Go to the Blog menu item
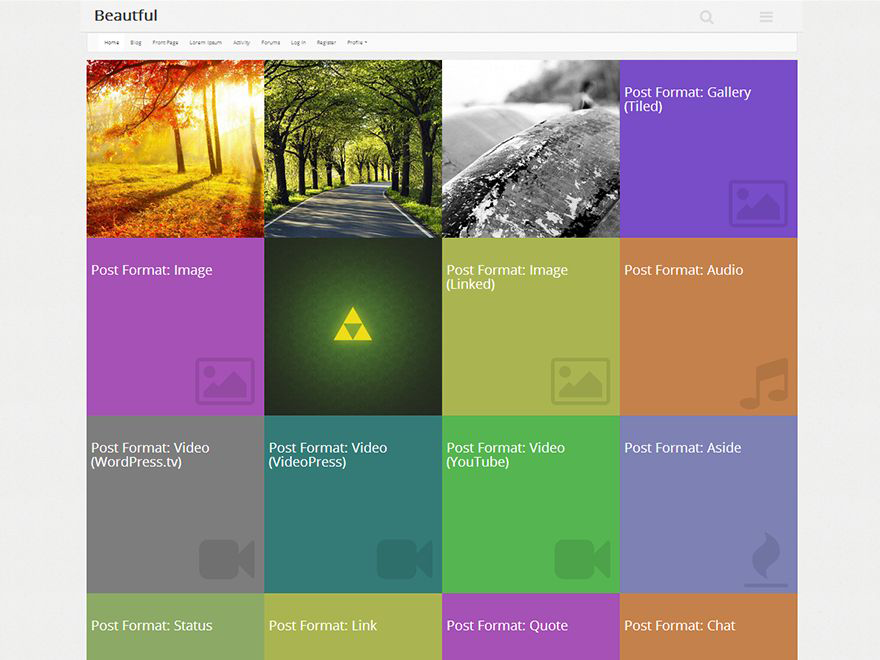 pyautogui.click(x=136, y=43)
